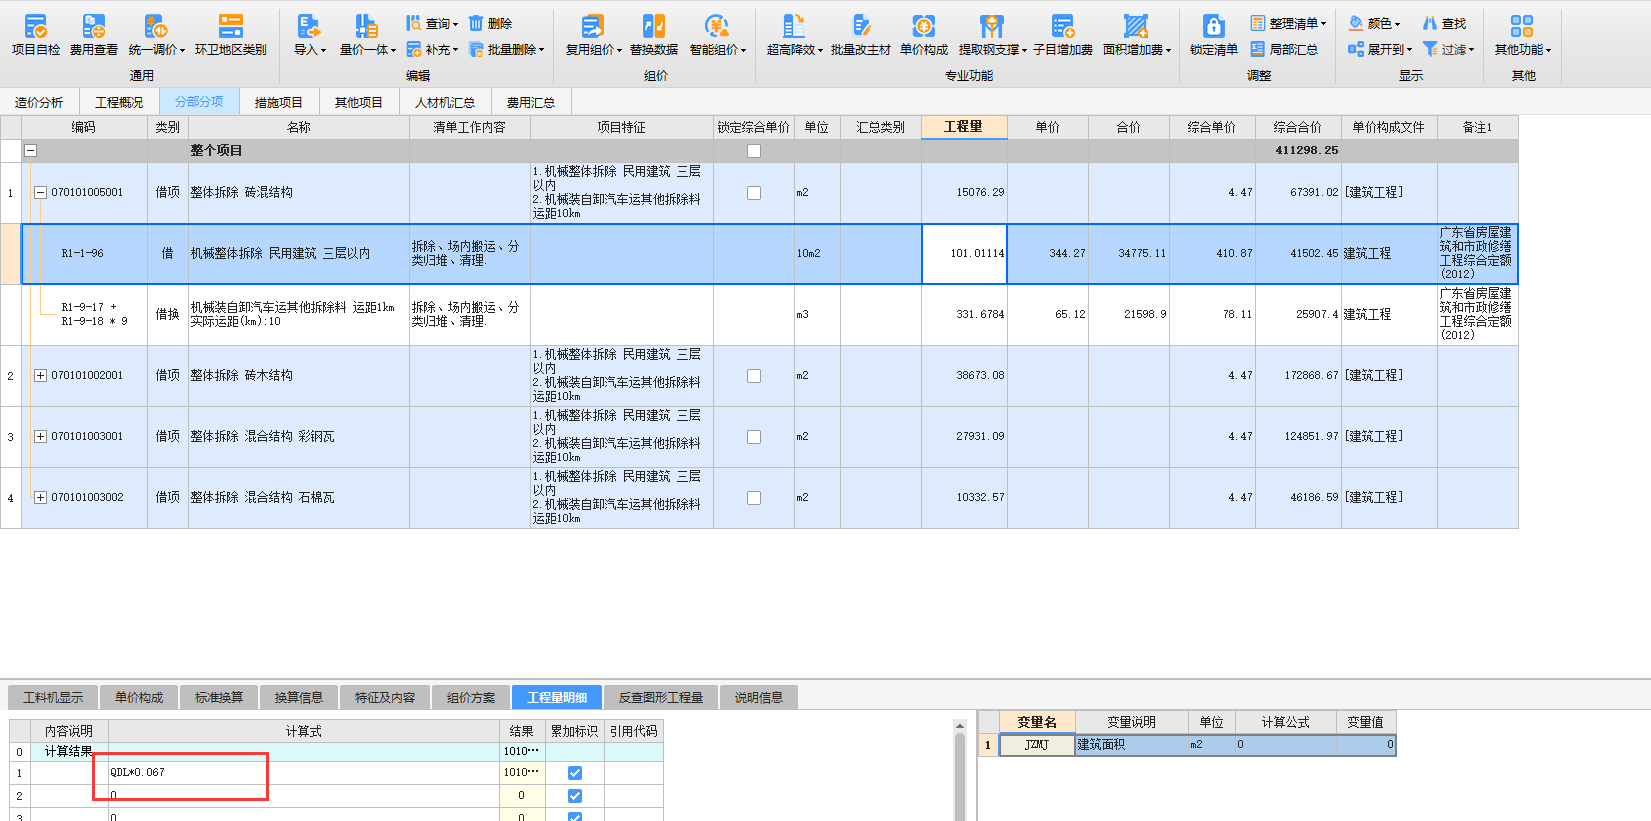The height and width of the screenshot is (821, 1651).
Task: Click the 子目增加费 icon
Action: pyautogui.click(x=1063, y=26)
